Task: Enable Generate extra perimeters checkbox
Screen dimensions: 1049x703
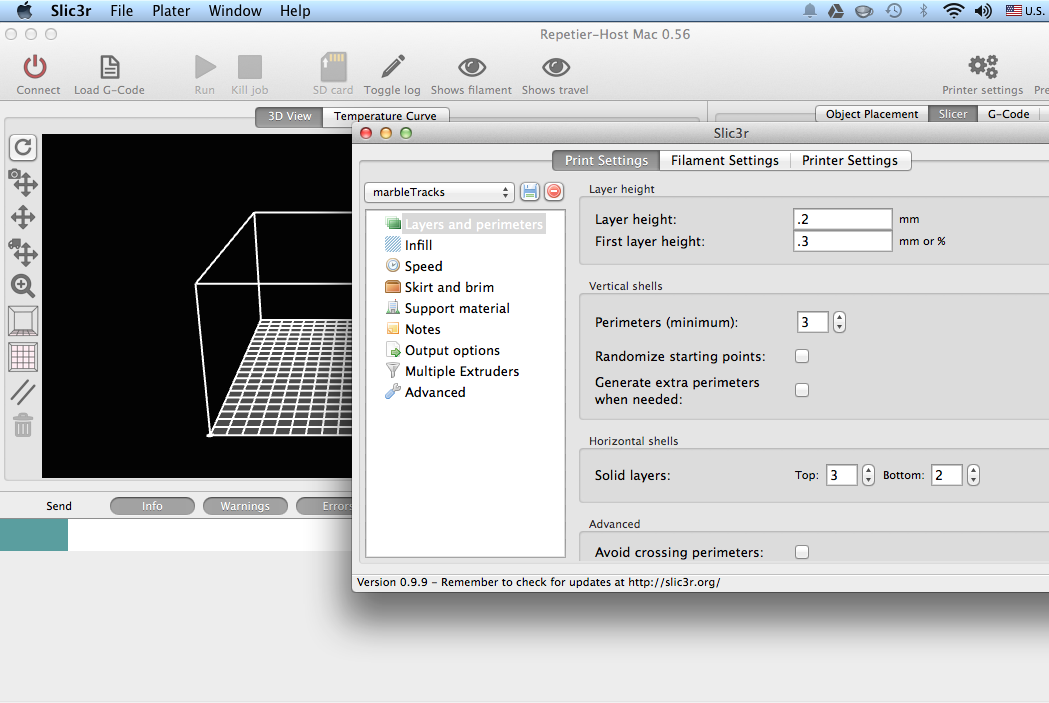Action: point(801,390)
